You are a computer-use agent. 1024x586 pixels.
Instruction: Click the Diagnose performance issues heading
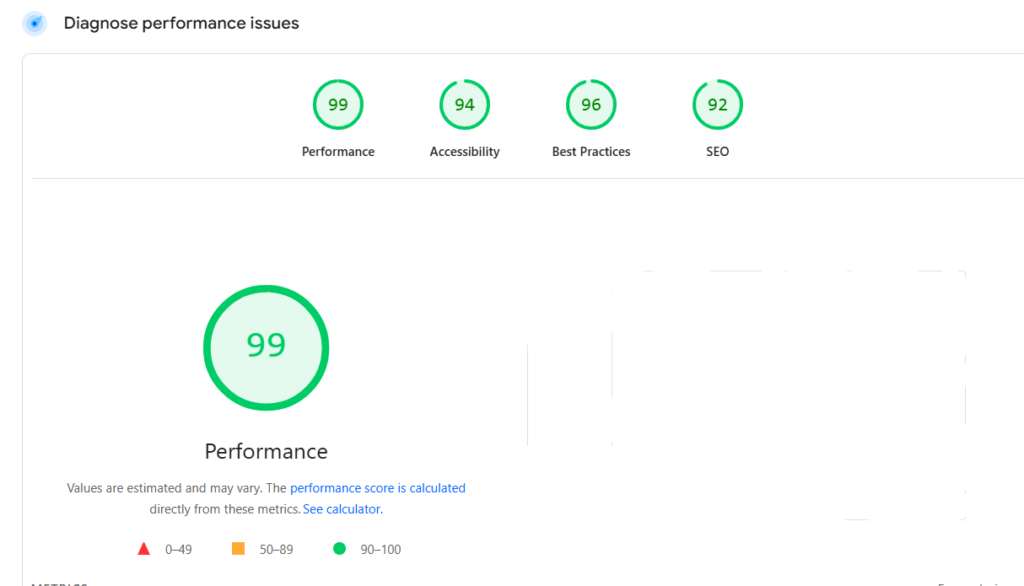coord(181,22)
